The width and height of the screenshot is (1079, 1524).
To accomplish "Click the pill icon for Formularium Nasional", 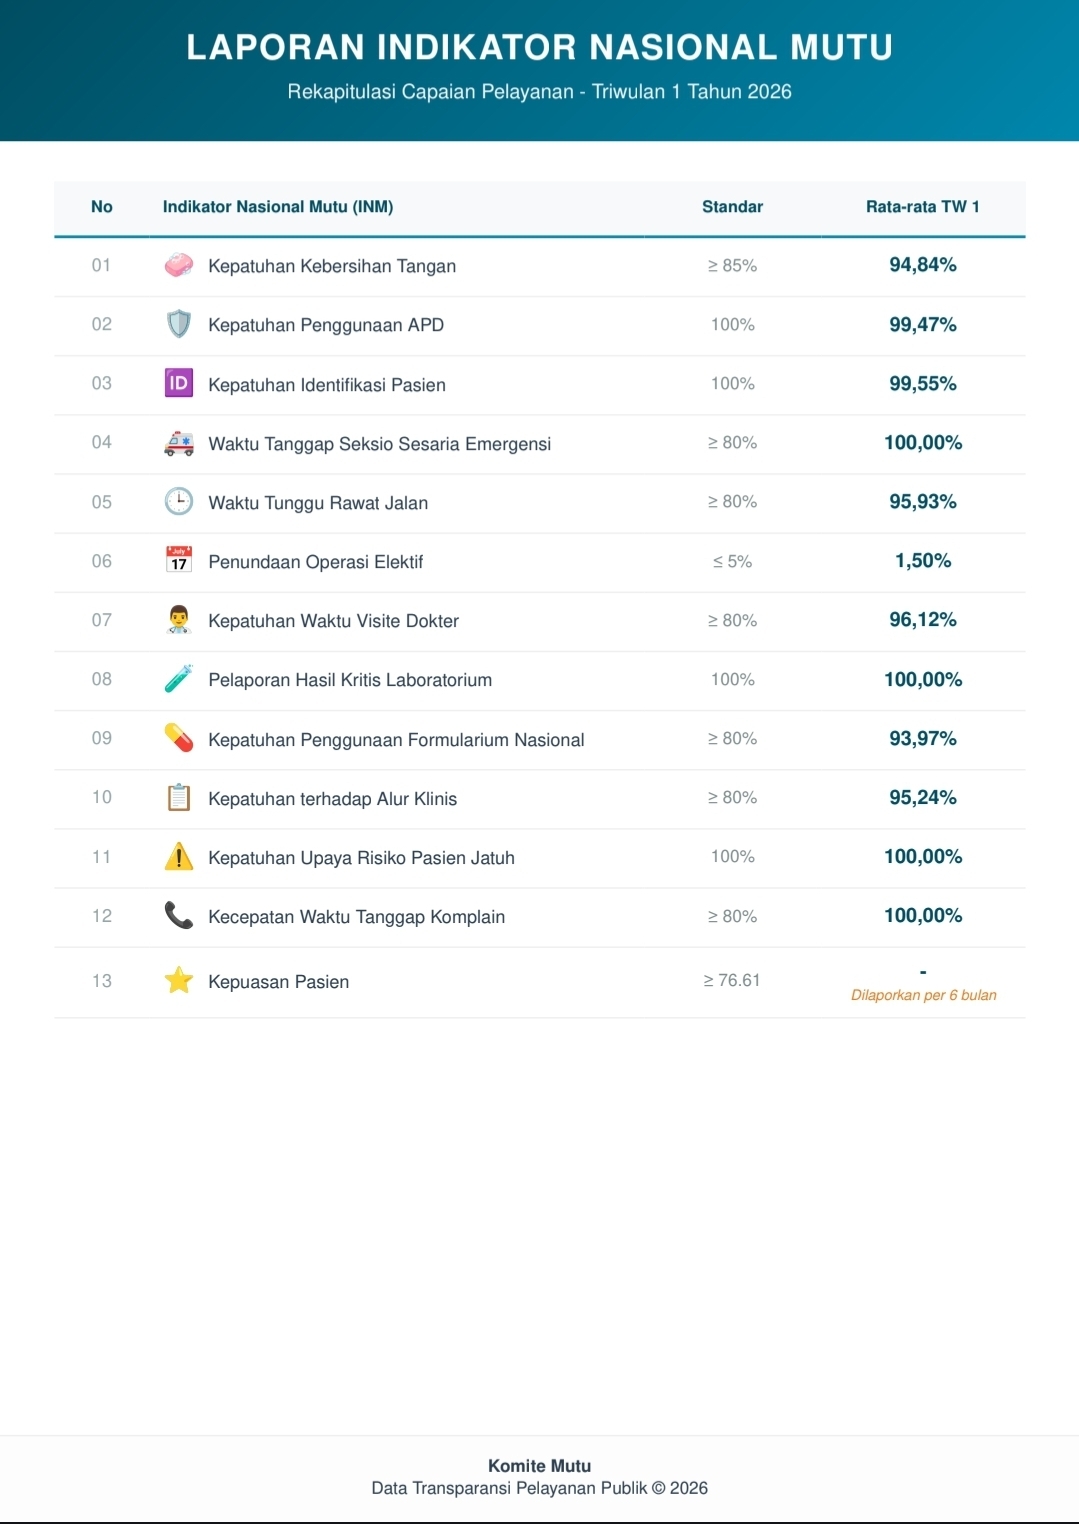I will tap(179, 738).
